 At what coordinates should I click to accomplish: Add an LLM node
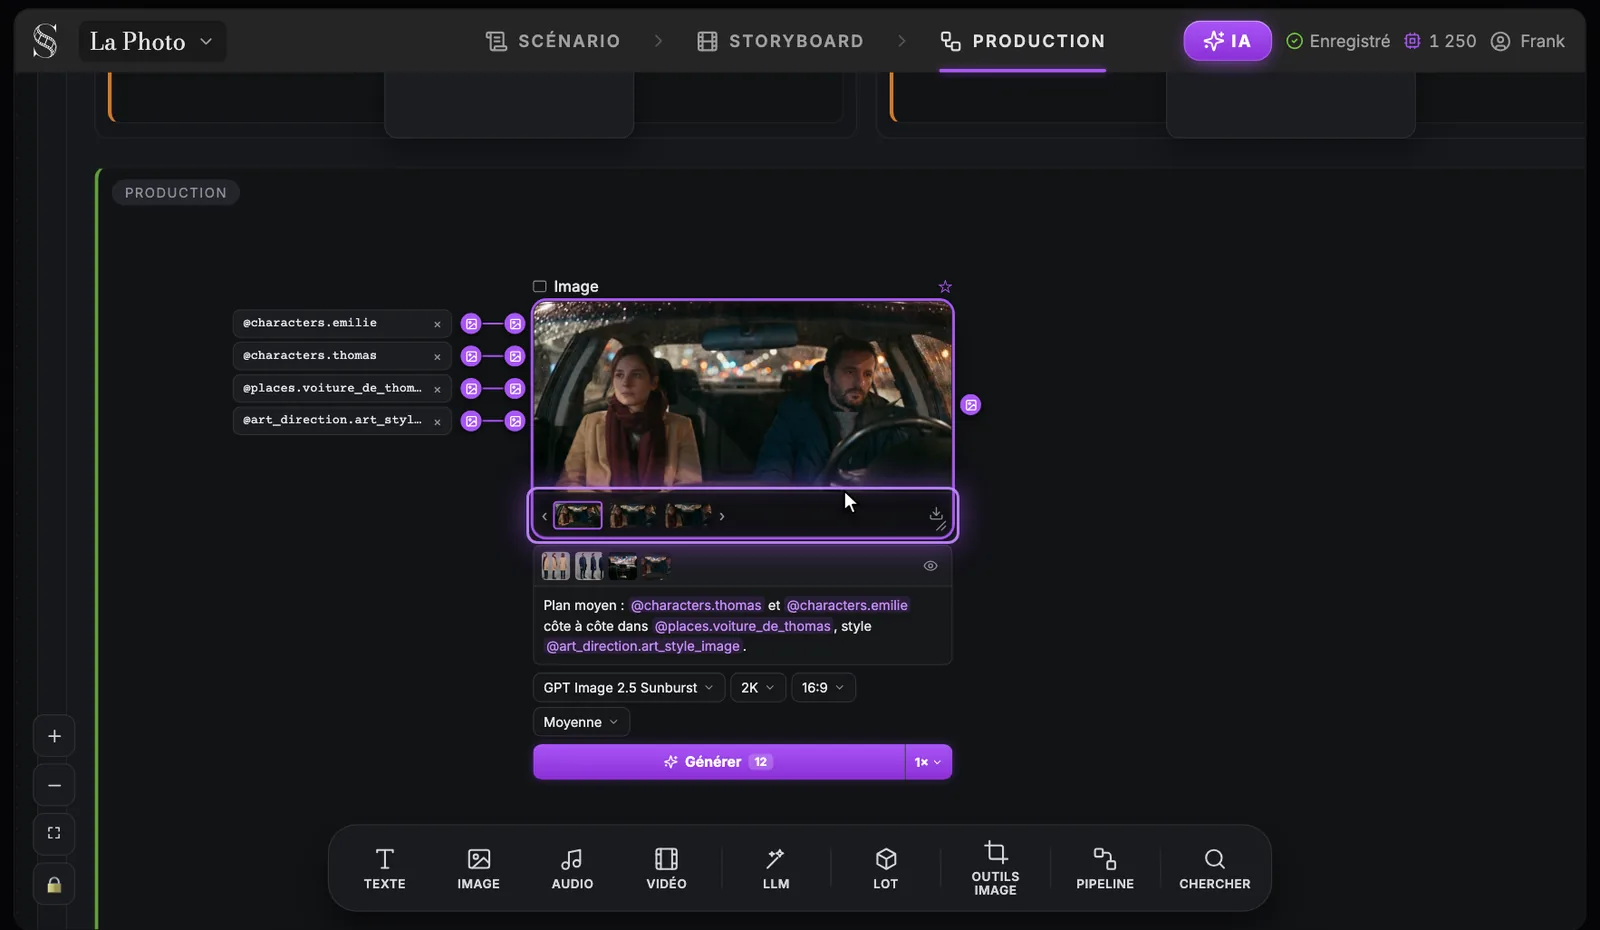(x=776, y=868)
